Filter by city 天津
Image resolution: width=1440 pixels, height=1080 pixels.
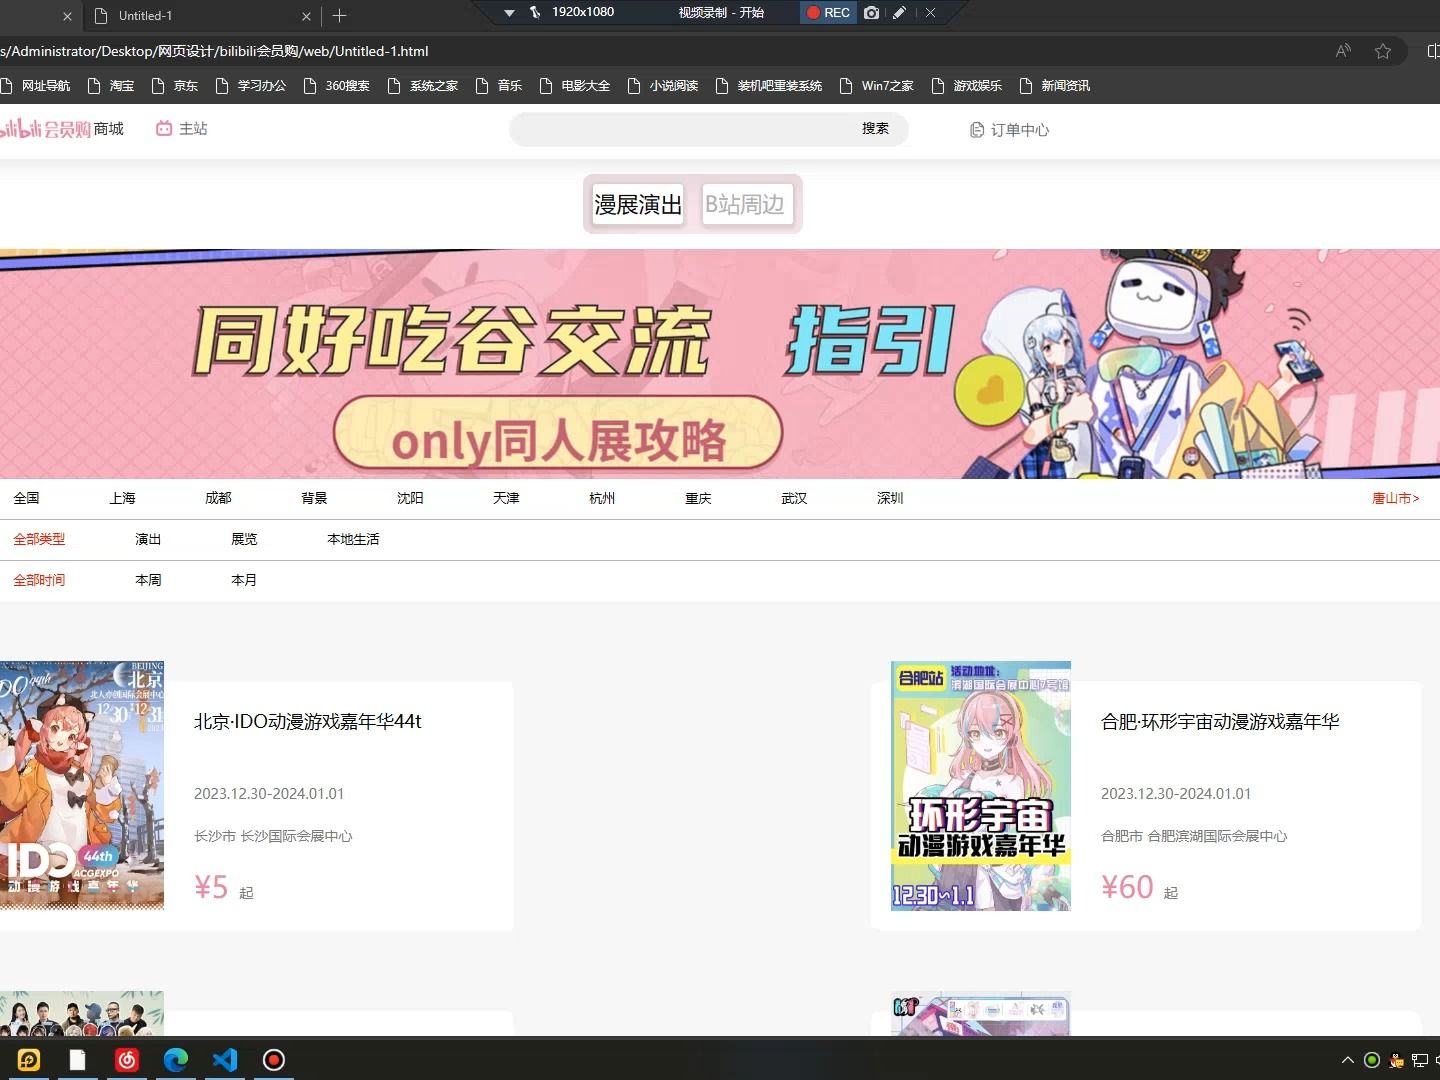(x=506, y=498)
